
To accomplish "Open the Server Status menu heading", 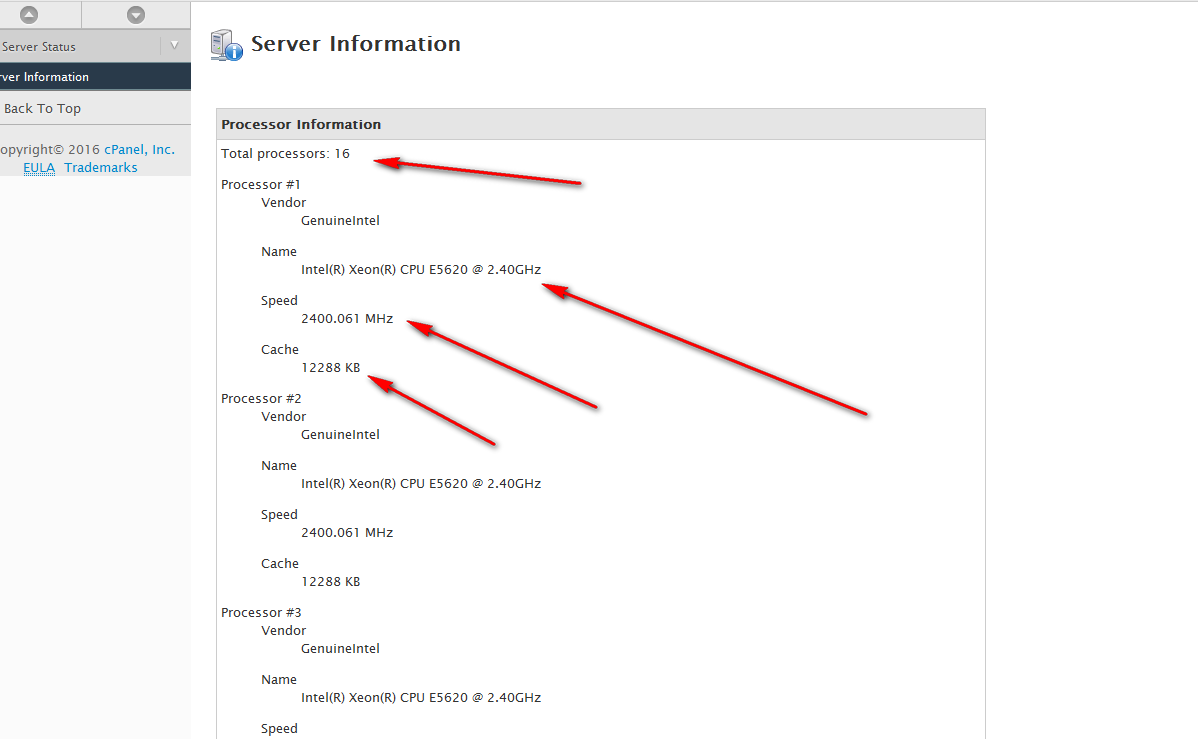I will coord(40,47).
